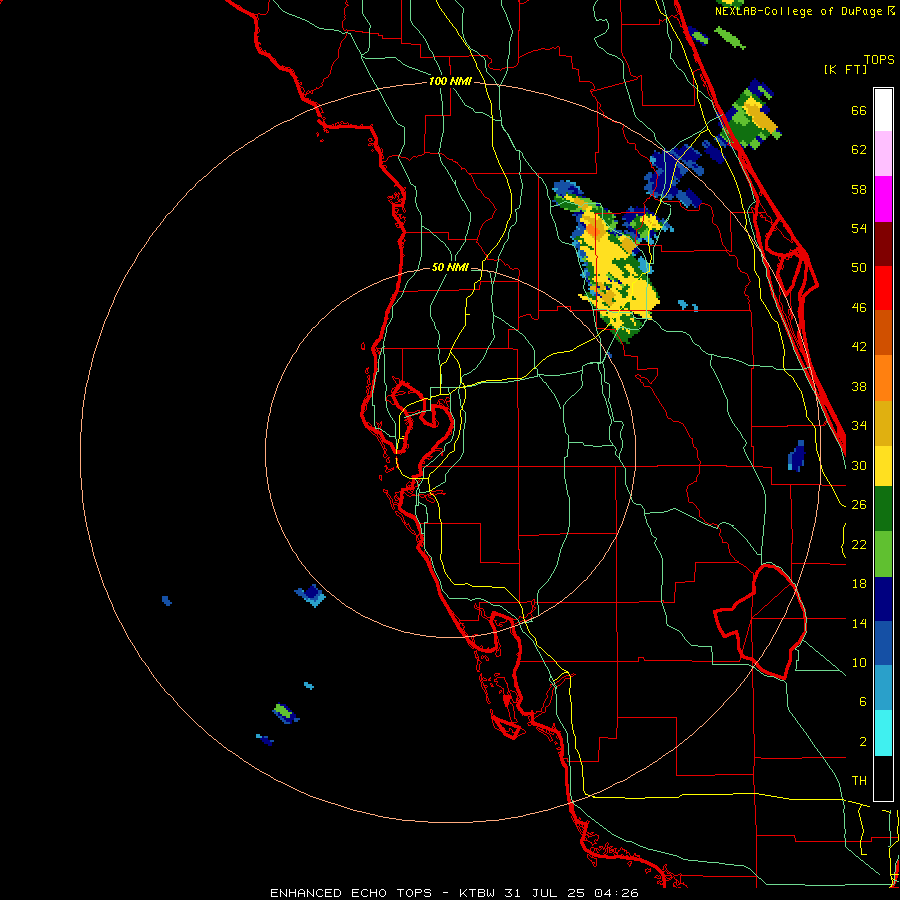Image resolution: width=900 pixels, height=900 pixels.
Task: Click the "TH" legend label
Action: pos(859,781)
